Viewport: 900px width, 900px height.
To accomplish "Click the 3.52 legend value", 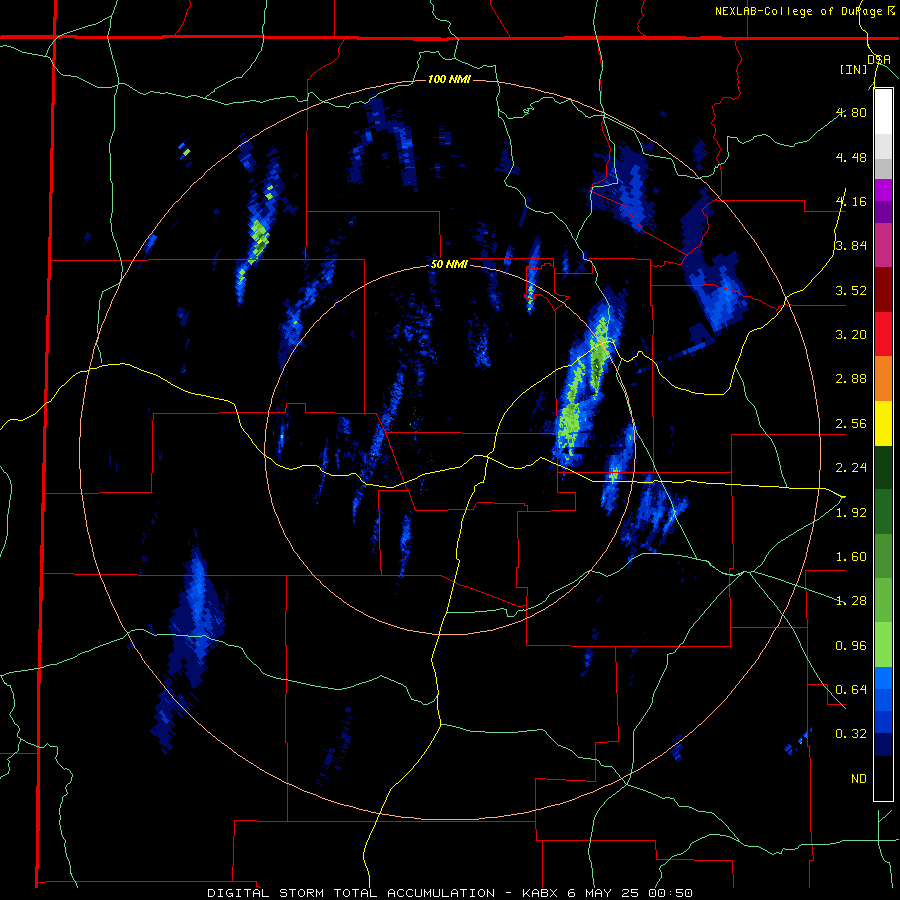I will (851, 290).
